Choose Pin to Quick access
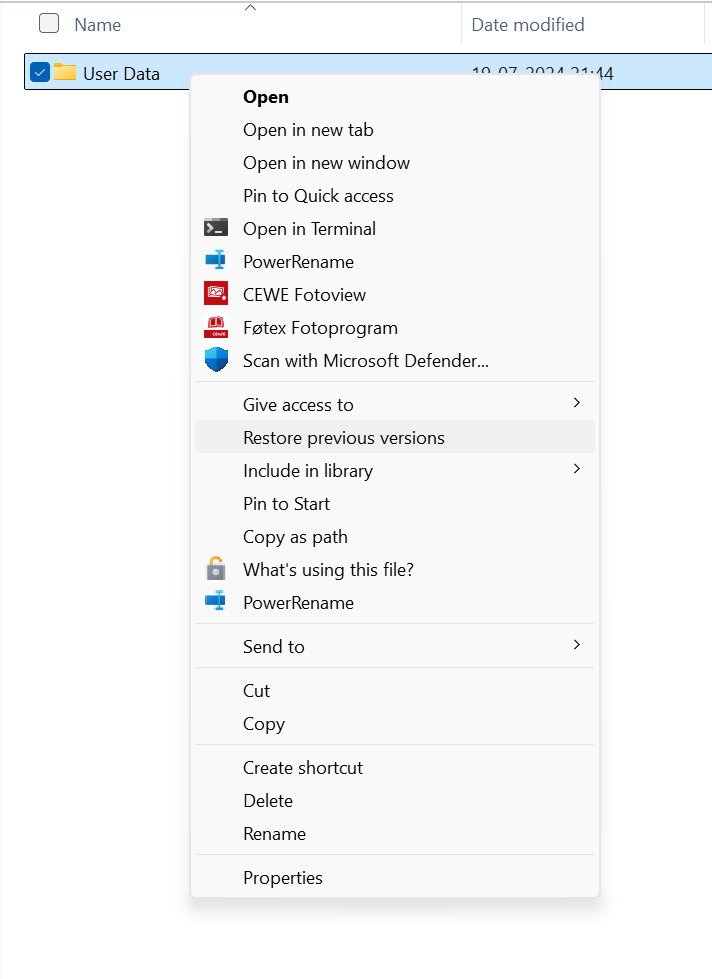The width and height of the screenshot is (712, 979). (x=318, y=195)
